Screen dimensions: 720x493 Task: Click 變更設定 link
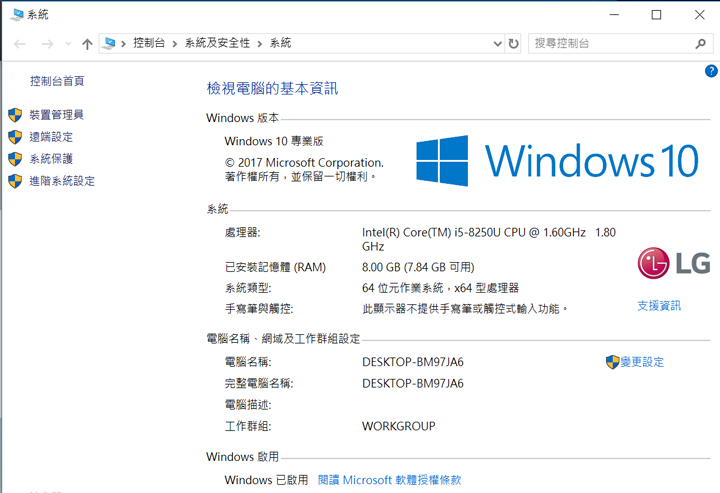(x=642, y=362)
